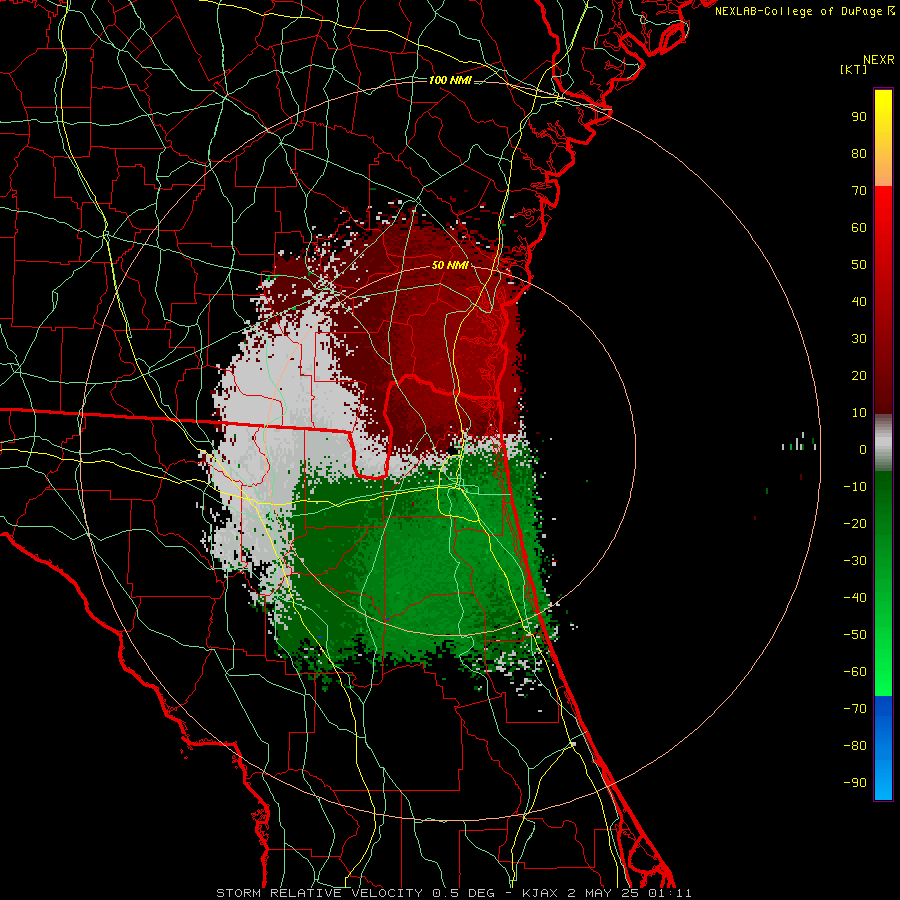900x900 pixels.
Task: Click the positive 50 knot scale value
Action: tap(859, 265)
